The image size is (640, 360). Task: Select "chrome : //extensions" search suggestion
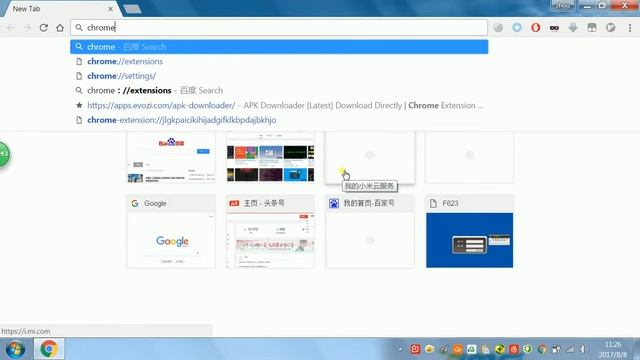pyautogui.click(x=279, y=91)
